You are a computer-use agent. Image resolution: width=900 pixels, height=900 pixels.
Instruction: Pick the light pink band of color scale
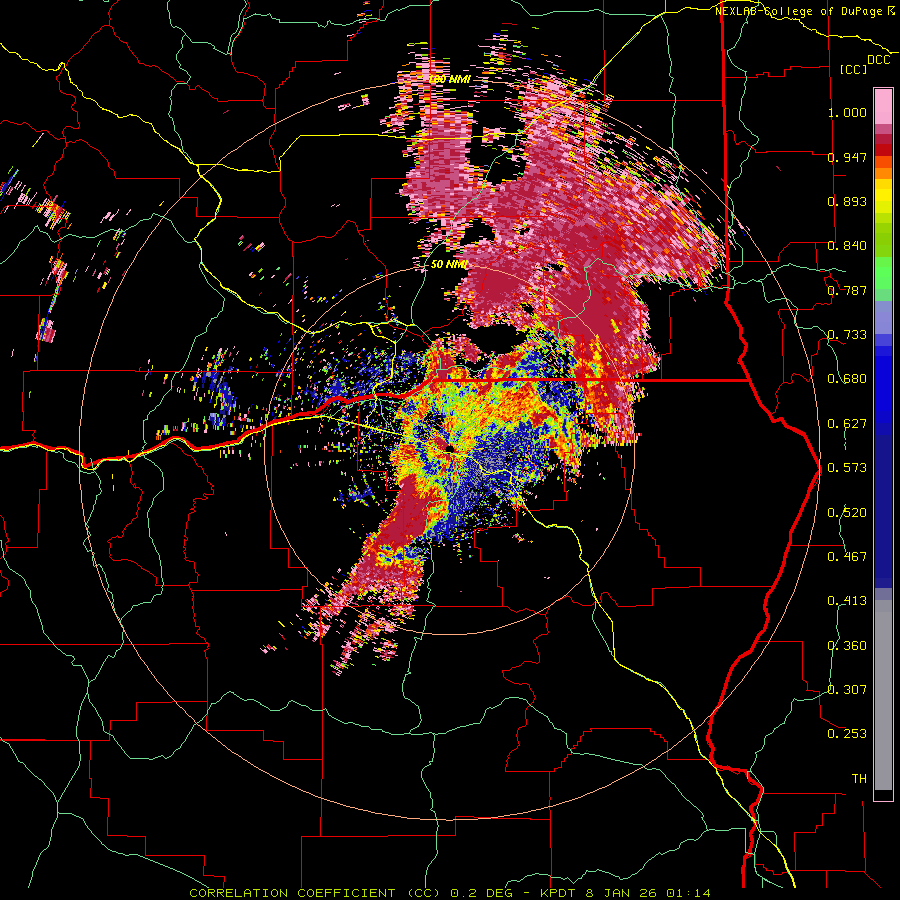pyautogui.click(x=883, y=107)
